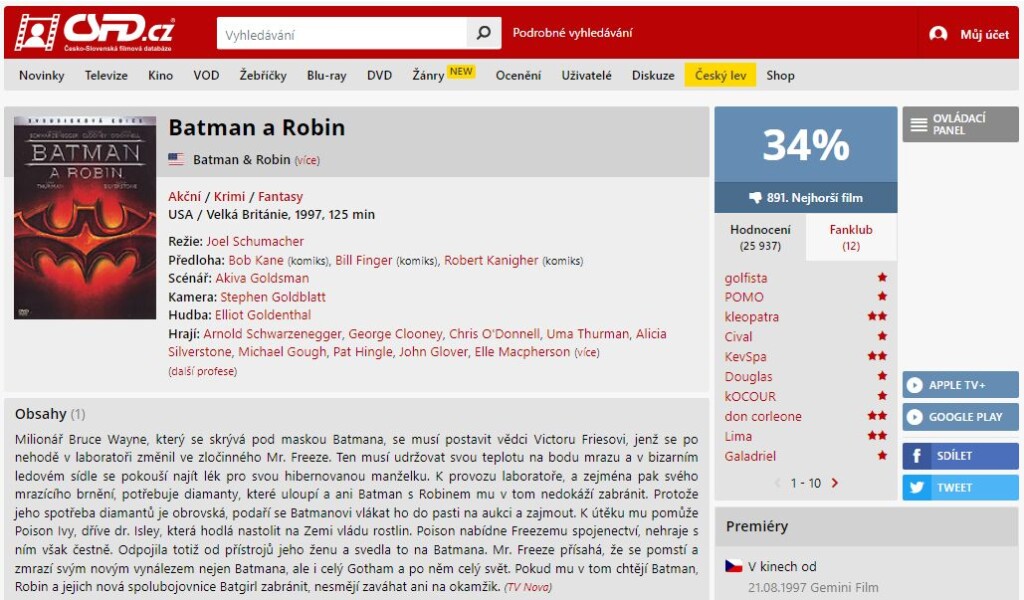Click the Google Play play icon

(x=915, y=417)
